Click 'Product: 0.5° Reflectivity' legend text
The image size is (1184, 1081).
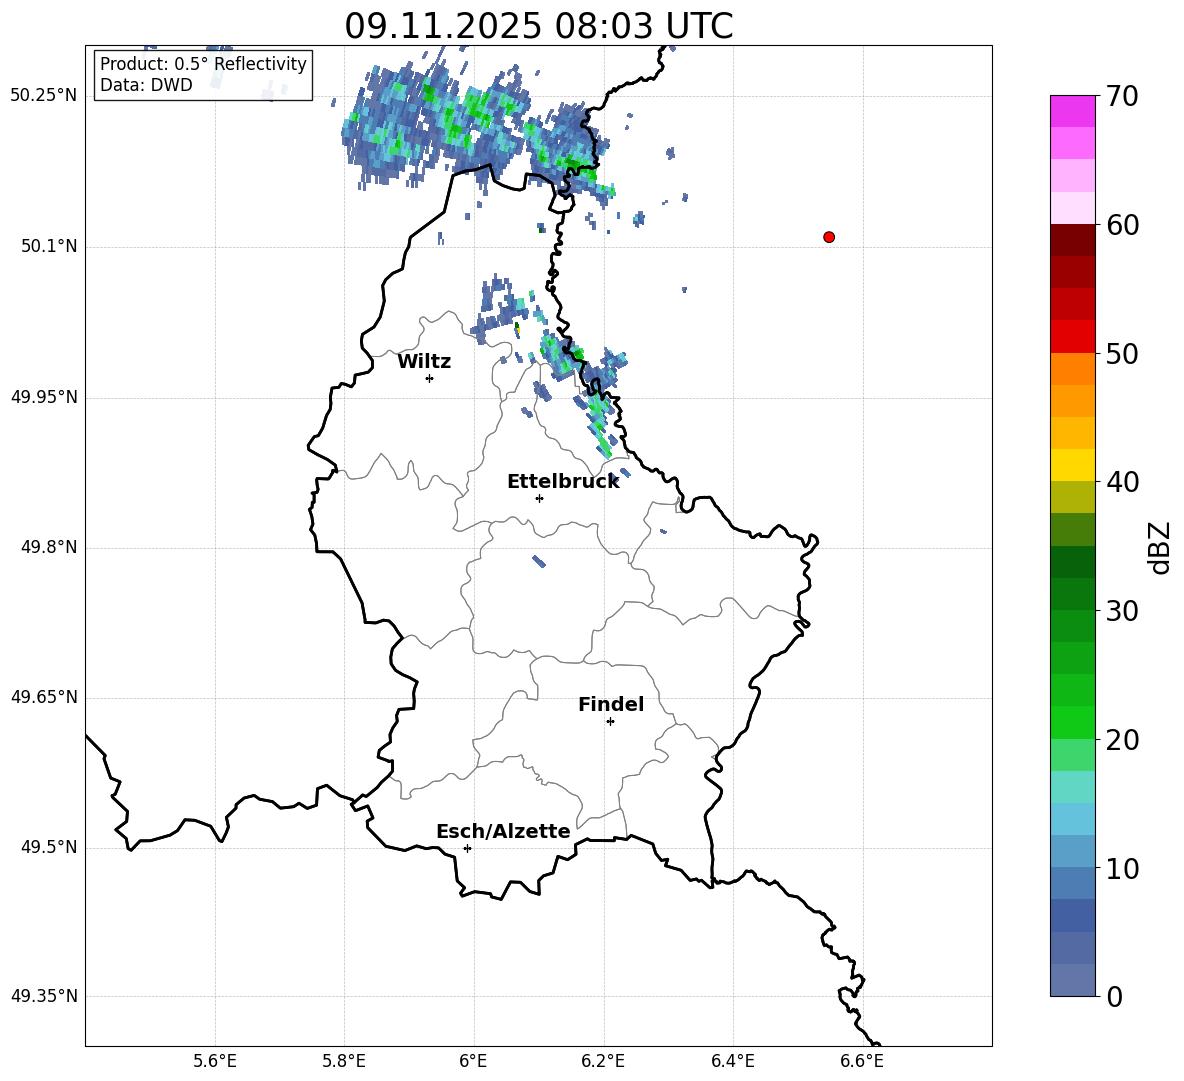[x=203, y=64]
